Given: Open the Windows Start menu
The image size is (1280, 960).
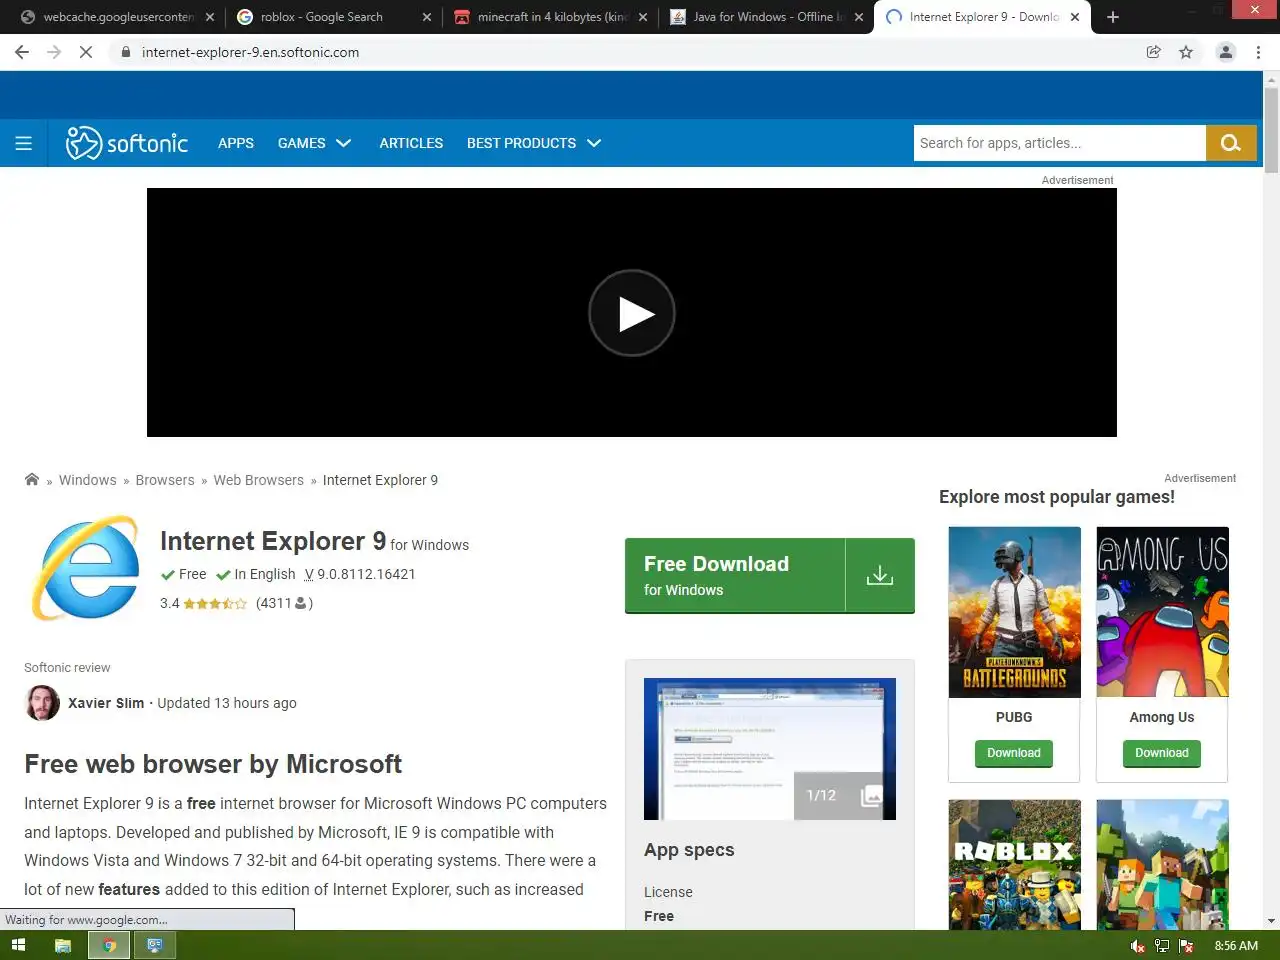Looking at the screenshot, I should [18, 945].
